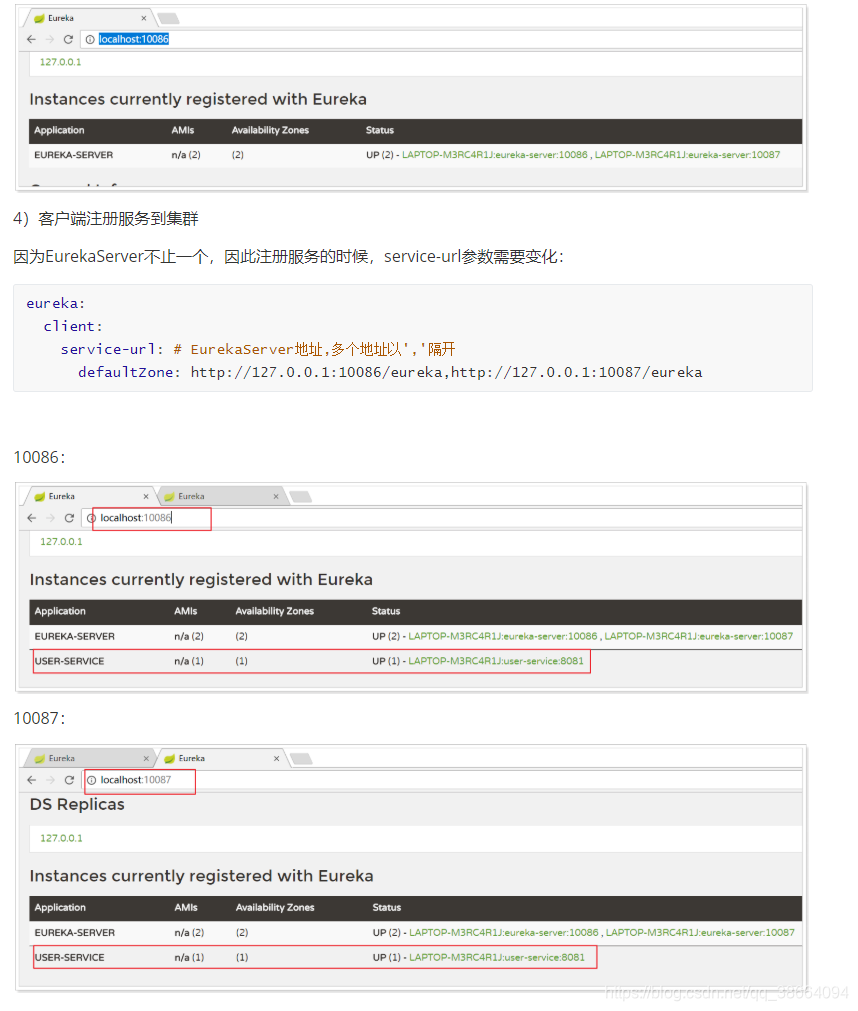Viewport: 858px width, 1011px height.
Task: Click the localhost:10087 address field
Action: [442, 780]
